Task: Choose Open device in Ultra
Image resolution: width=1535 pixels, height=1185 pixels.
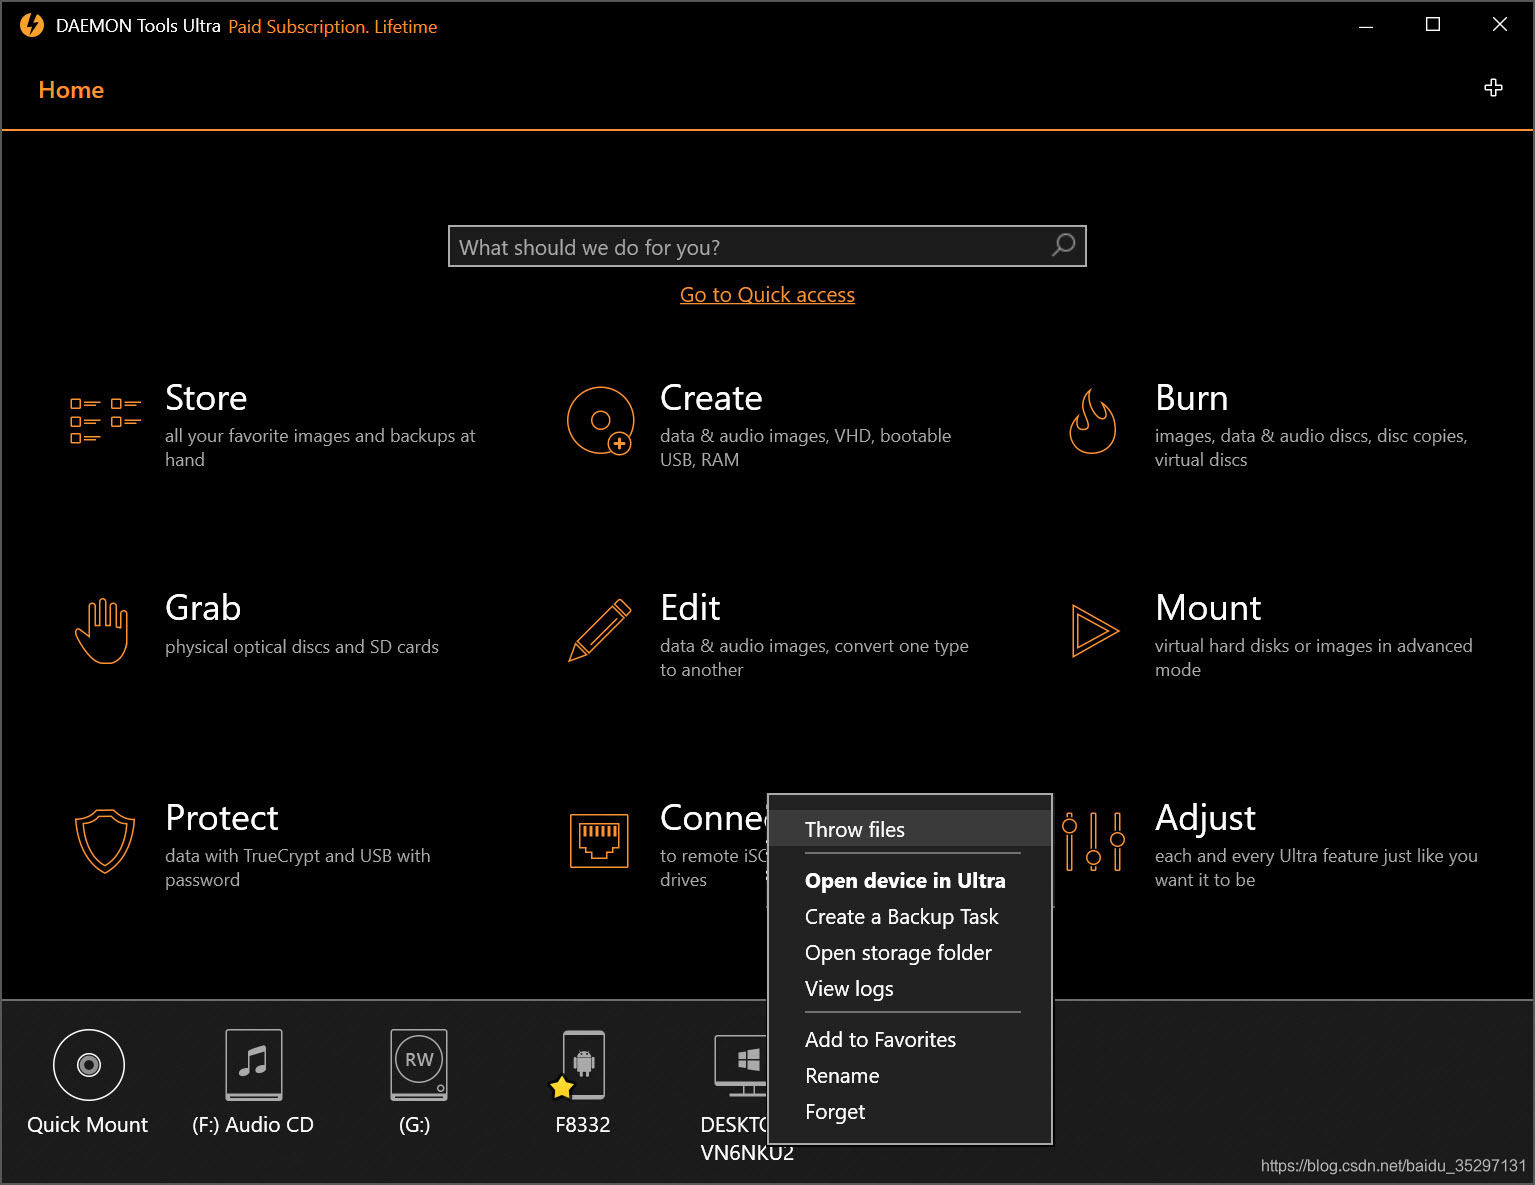Action: pyautogui.click(x=910, y=880)
